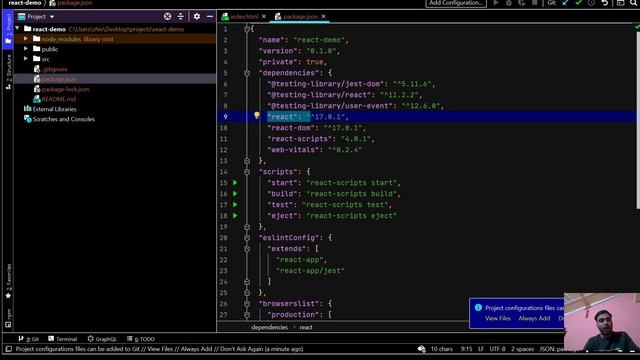
Task: Collapse the react-demo root folder
Action: coord(17,29)
